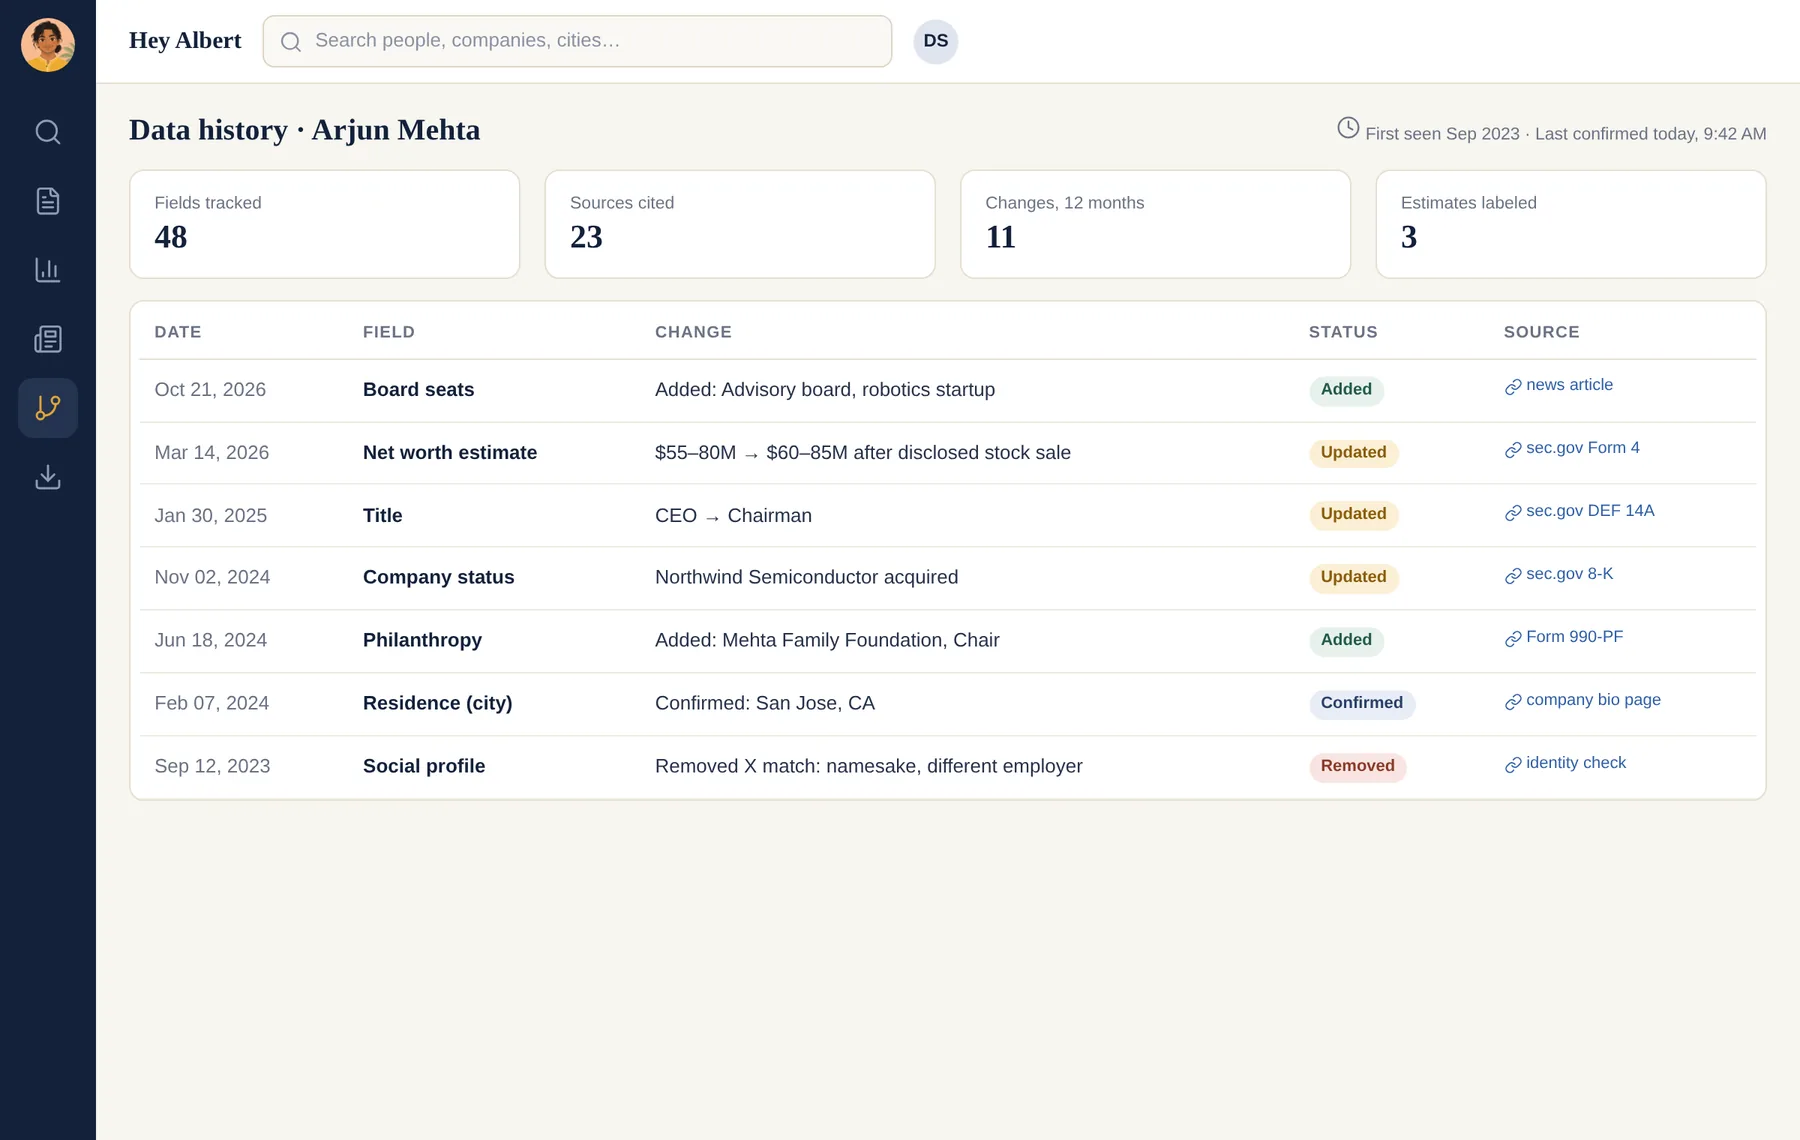The width and height of the screenshot is (1800, 1140).
Task: Open the sec.gov DEF 14A source link
Action: pyautogui.click(x=1579, y=511)
